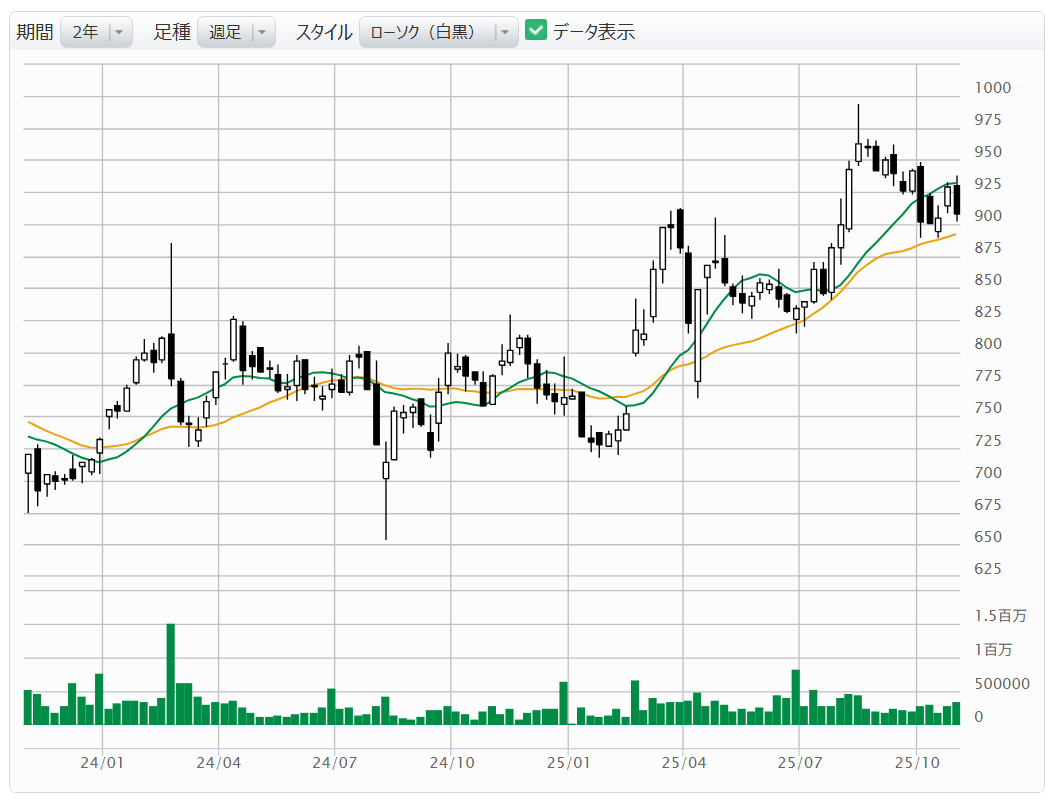Click the arrow beside 週足 selector
This screenshot has width=1059, height=802.
coord(262,32)
